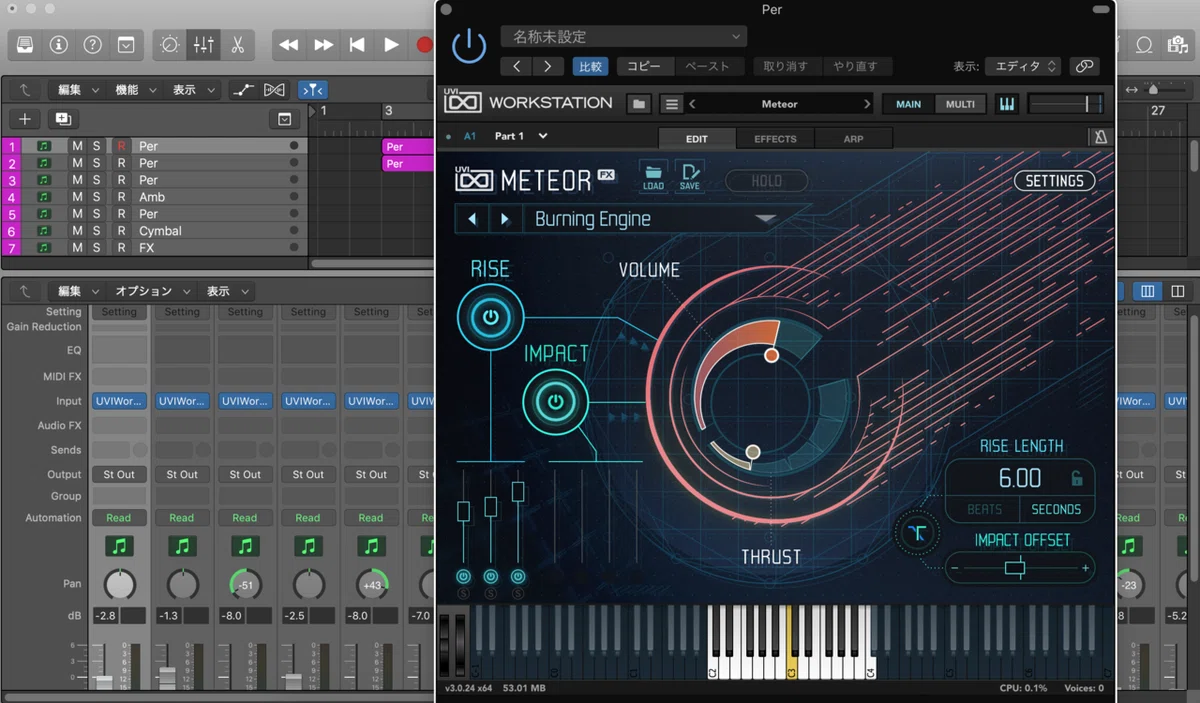Click the round icon beside Impact Offset
Screen dimensions: 1200x703
tap(919, 533)
